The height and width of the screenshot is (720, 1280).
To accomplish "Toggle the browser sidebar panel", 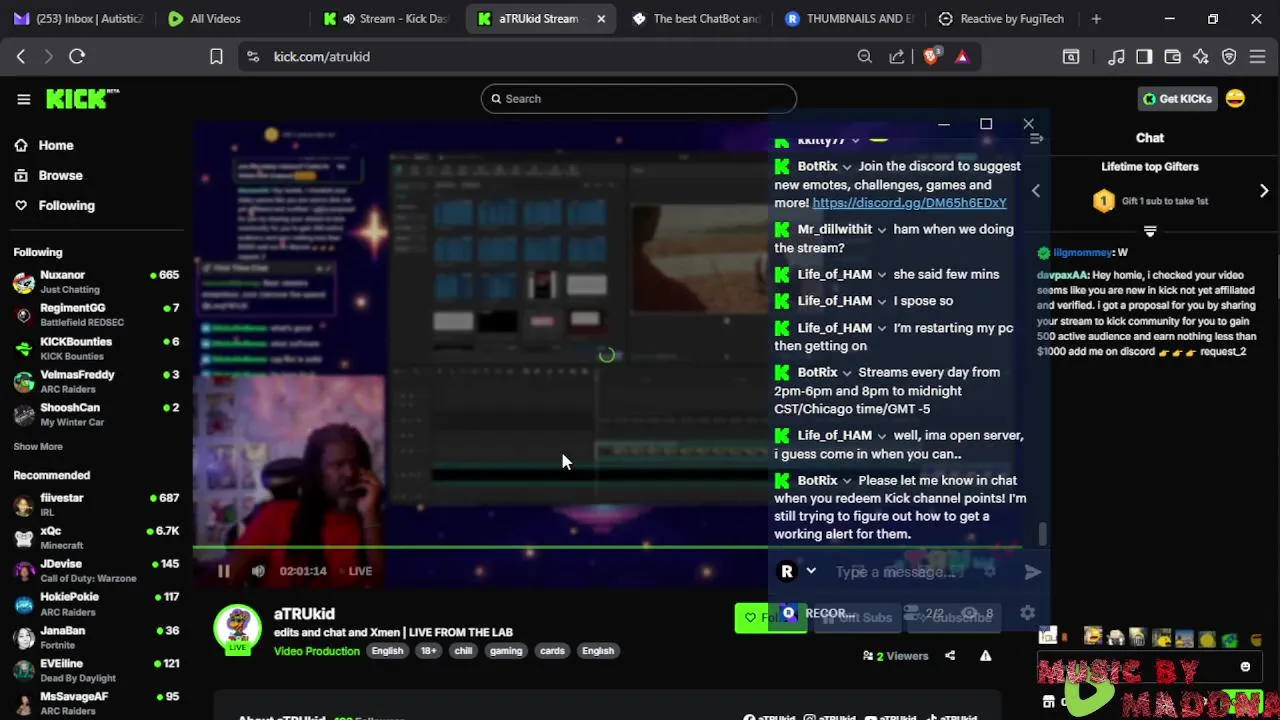I will pos(1144,57).
